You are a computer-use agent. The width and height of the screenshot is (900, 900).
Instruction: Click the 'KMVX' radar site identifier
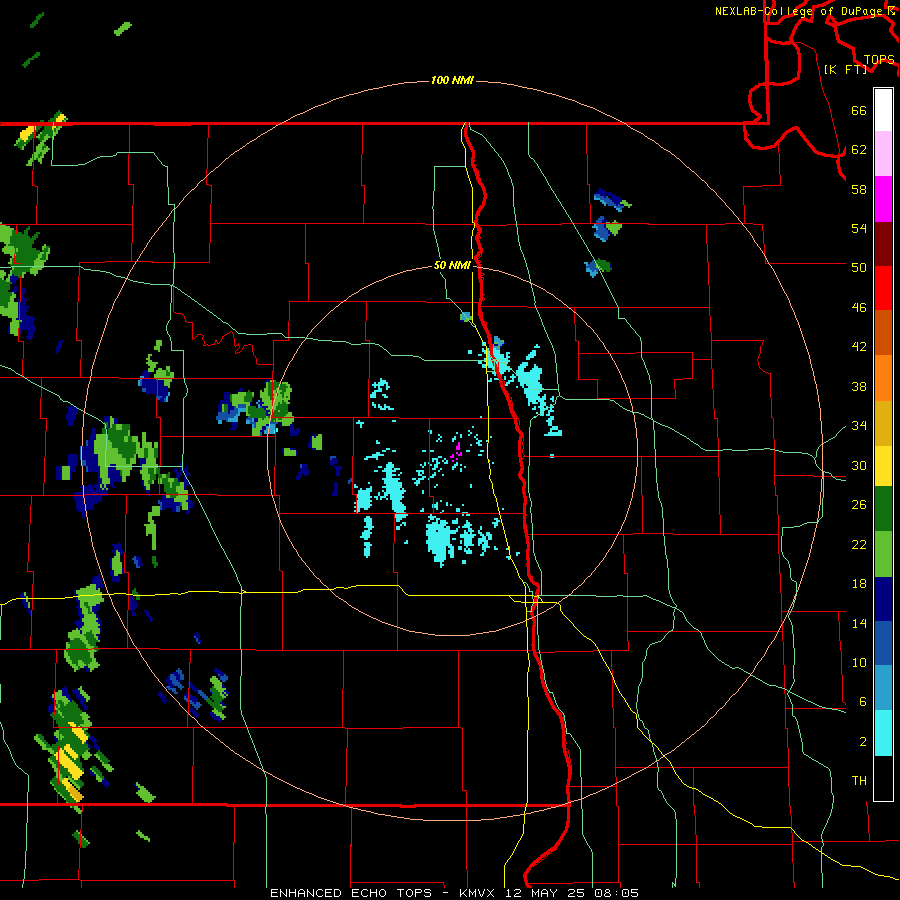[479, 893]
